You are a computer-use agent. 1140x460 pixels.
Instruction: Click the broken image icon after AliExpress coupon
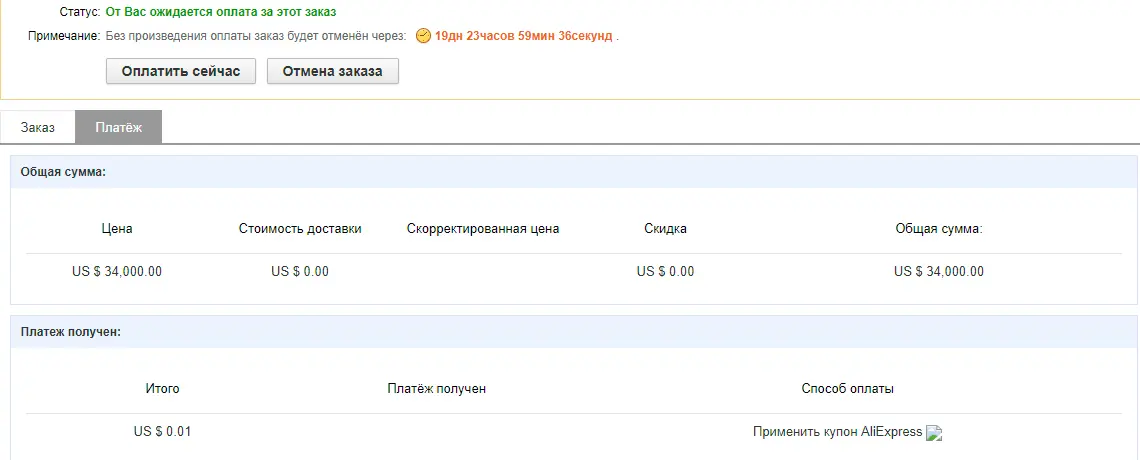[934, 432]
